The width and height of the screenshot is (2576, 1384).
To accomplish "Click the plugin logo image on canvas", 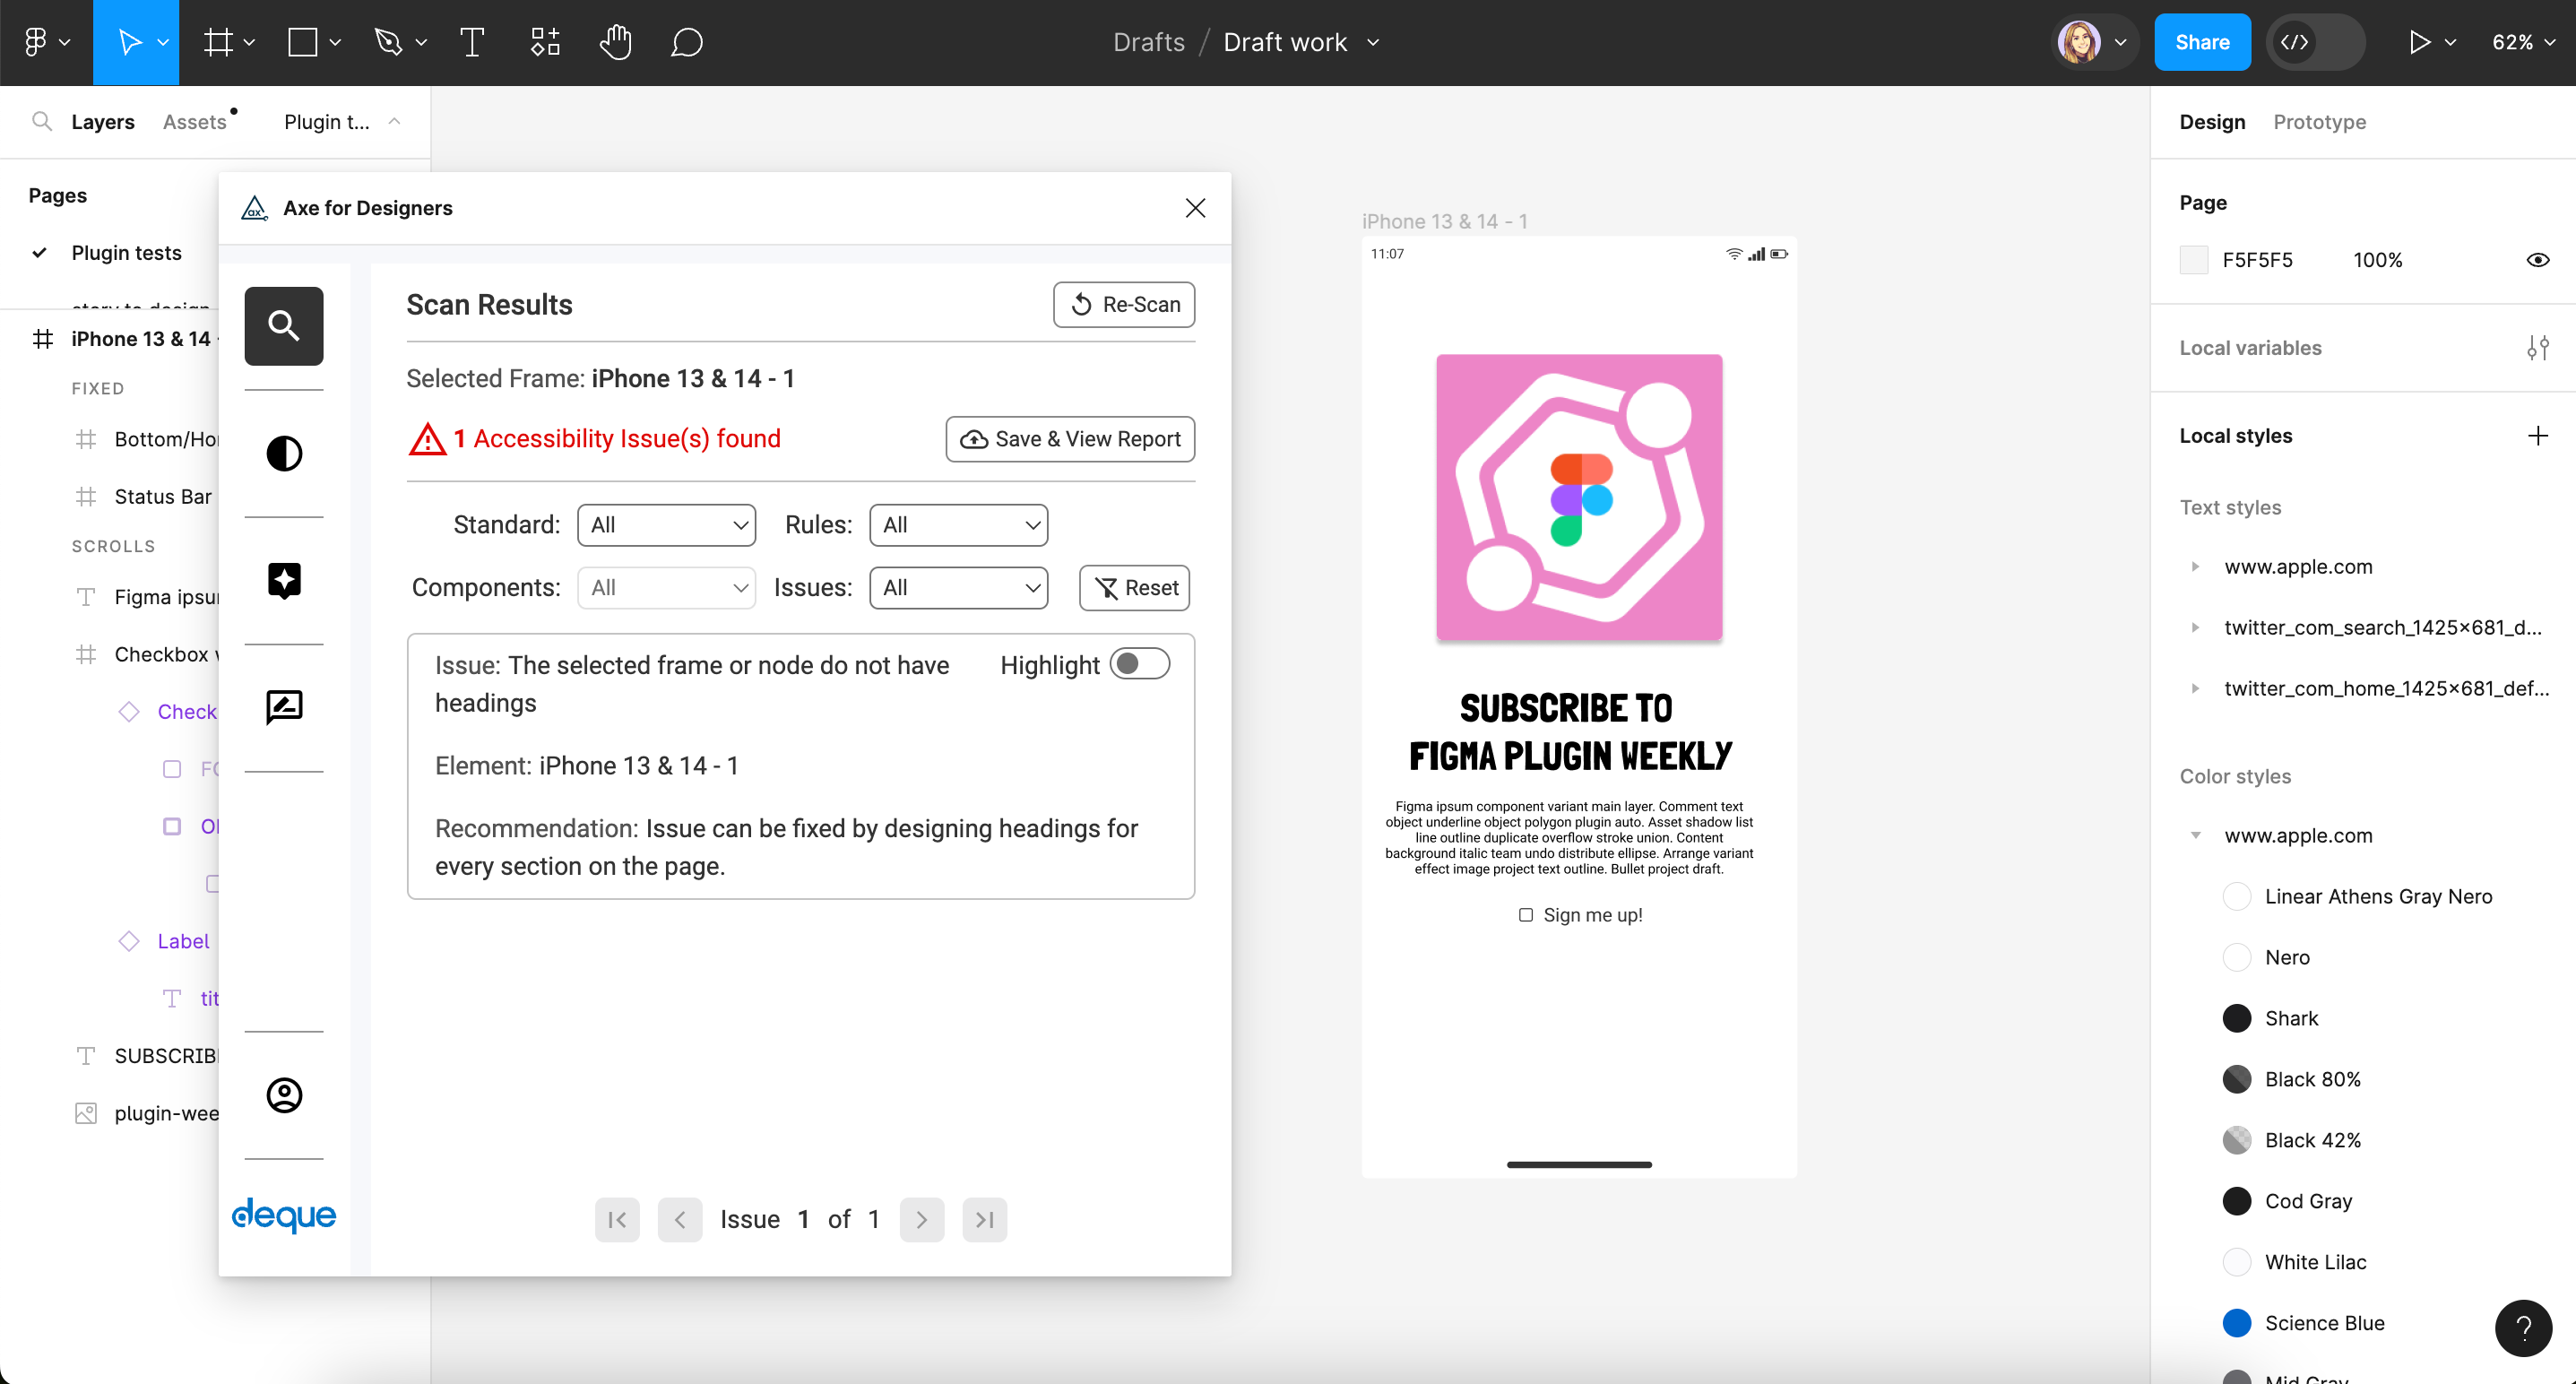I will coord(1579,497).
